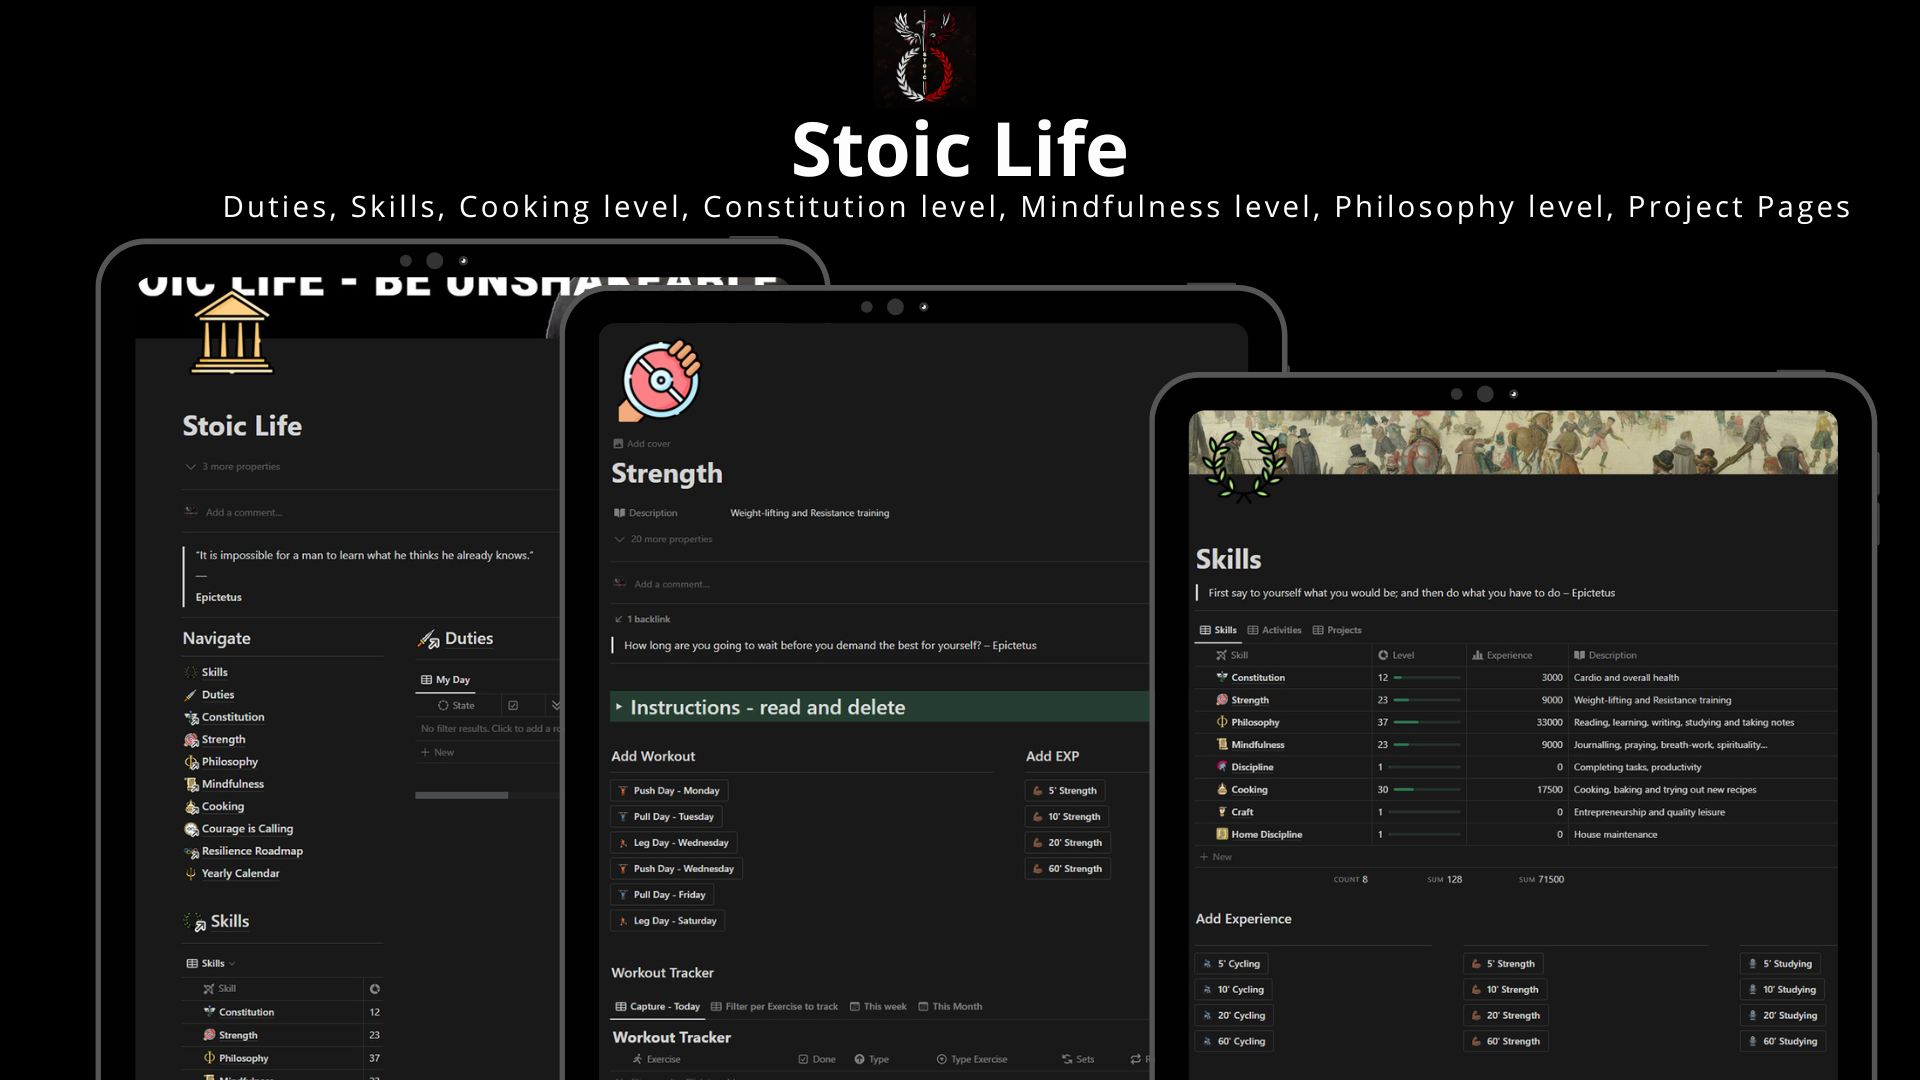This screenshot has height=1080, width=1920.
Task: Click the Experience bar-chart column icon
Action: tap(1477, 655)
